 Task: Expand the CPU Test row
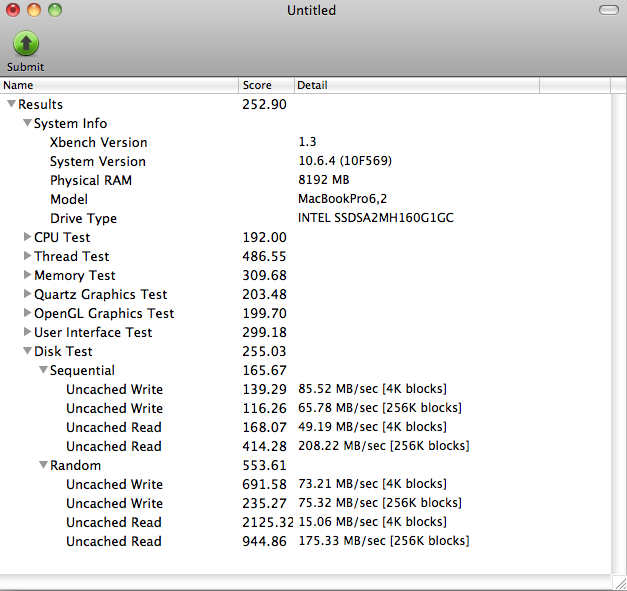tap(27, 237)
